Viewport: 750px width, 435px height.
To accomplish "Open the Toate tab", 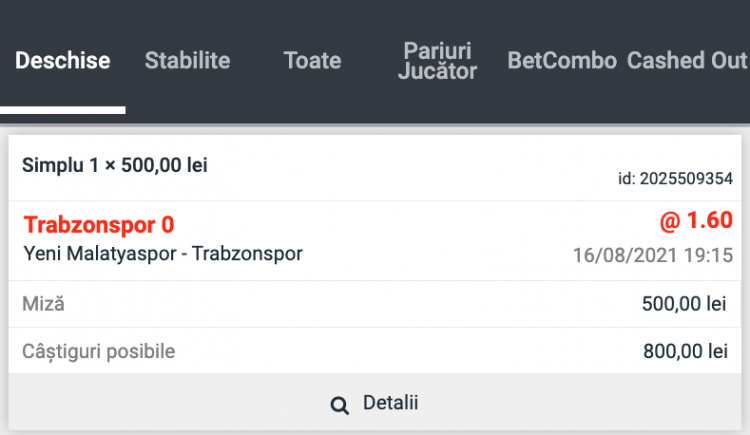I will click(313, 61).
